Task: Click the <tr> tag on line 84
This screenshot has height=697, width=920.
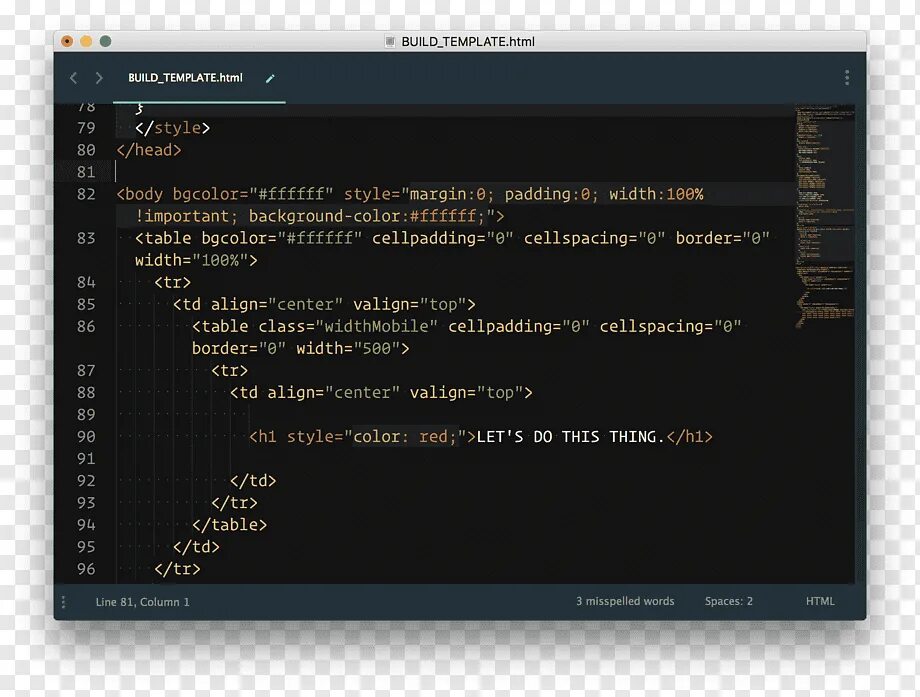Action: click(172, 282)
